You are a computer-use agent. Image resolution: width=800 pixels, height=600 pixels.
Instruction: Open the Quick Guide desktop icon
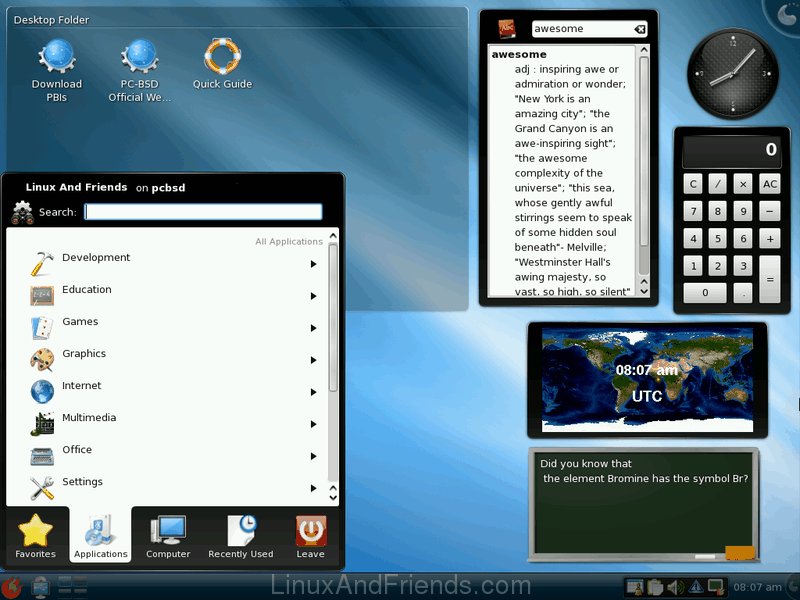point(222,58)
